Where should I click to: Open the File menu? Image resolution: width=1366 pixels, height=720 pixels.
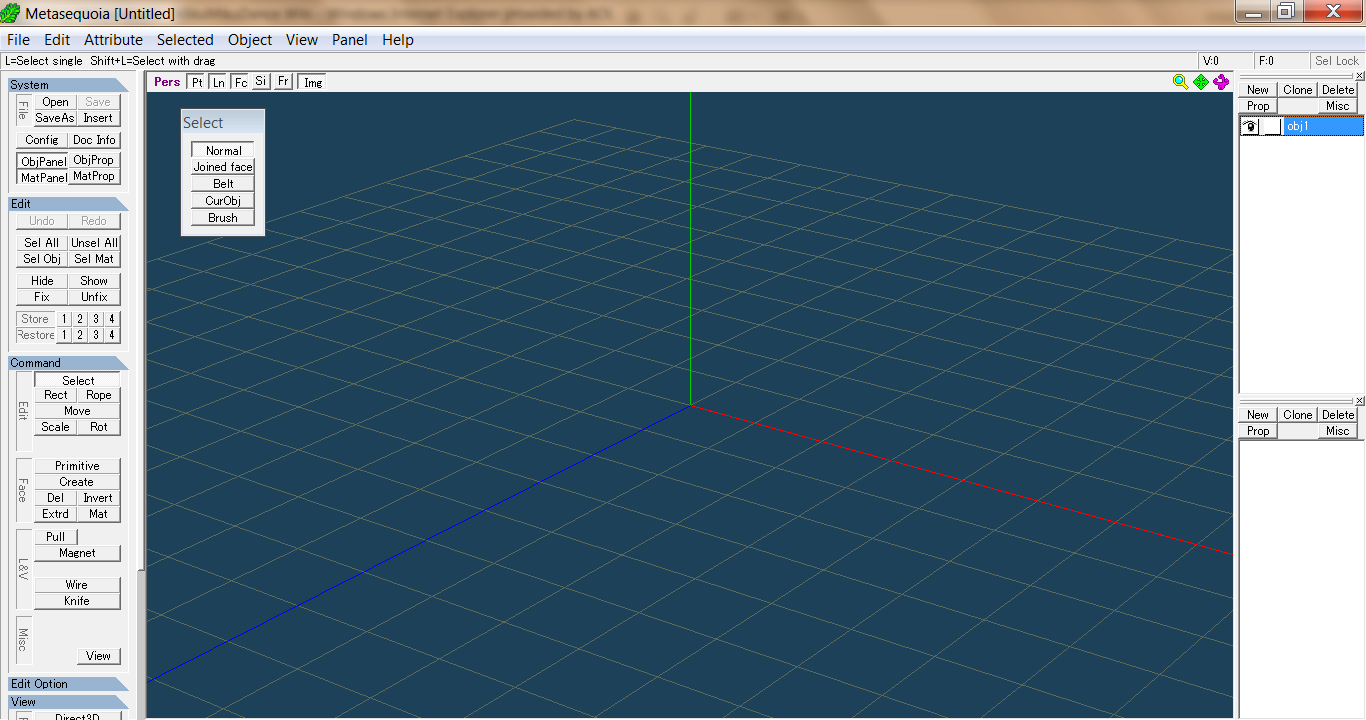(18, 40)
